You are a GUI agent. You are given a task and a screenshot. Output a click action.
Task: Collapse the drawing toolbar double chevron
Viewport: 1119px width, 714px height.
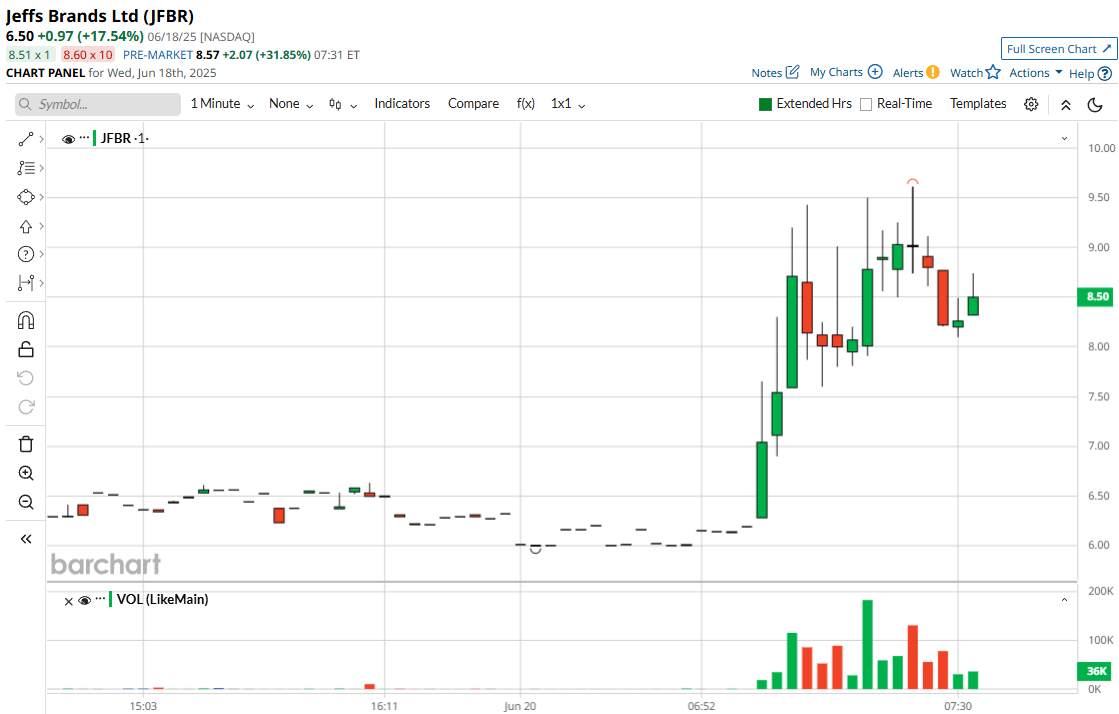[x=26, y=539]
